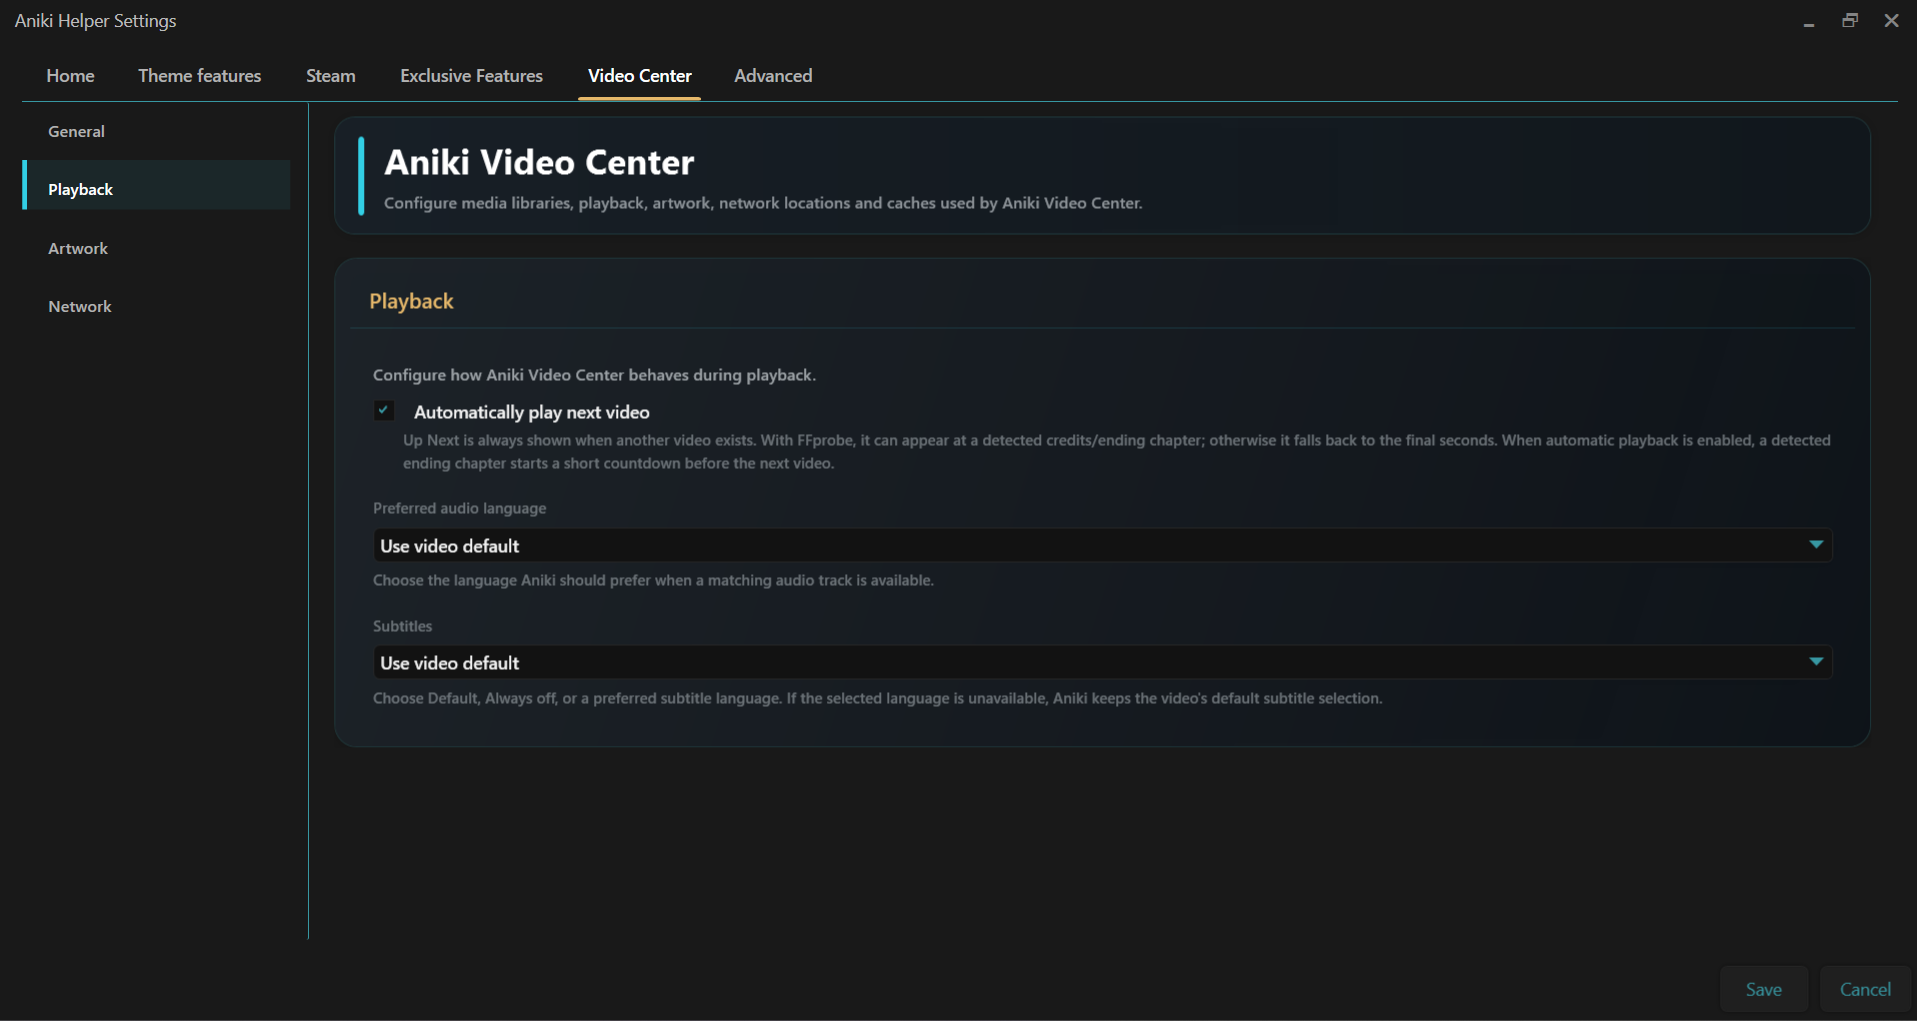Click the 'Up Next is always shown' description
Image resolution: width=1917 pixels, height=1021 pixels.
click(1117, 452)
